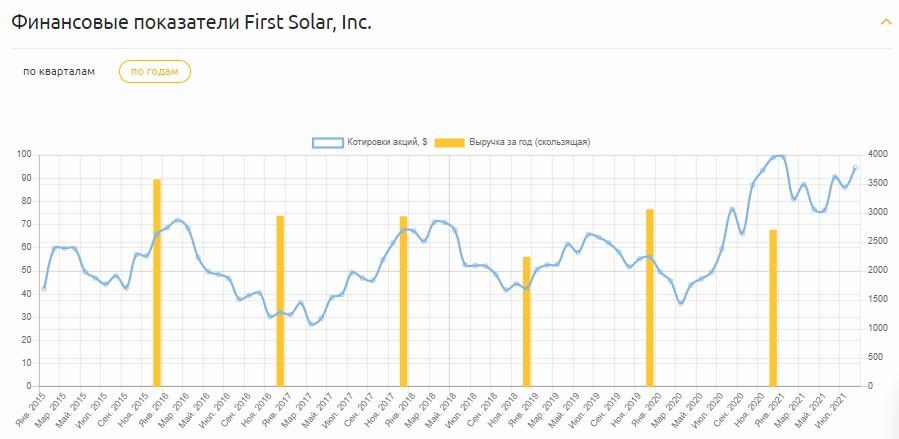Click the stock line low in Mar. 2020
Screen dimensions: 899x439
[x=681, y=303]
